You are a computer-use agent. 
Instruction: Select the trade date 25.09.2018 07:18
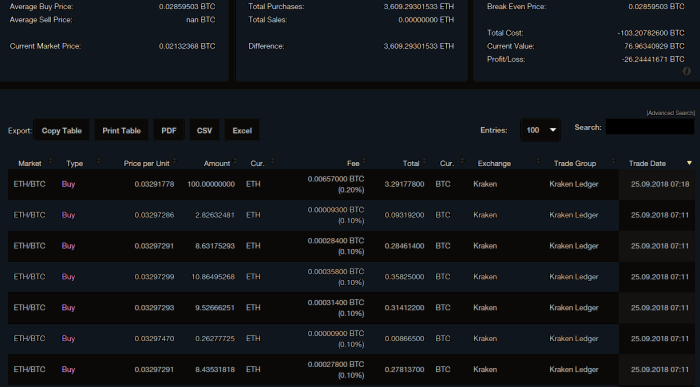[x=660, y=184]
